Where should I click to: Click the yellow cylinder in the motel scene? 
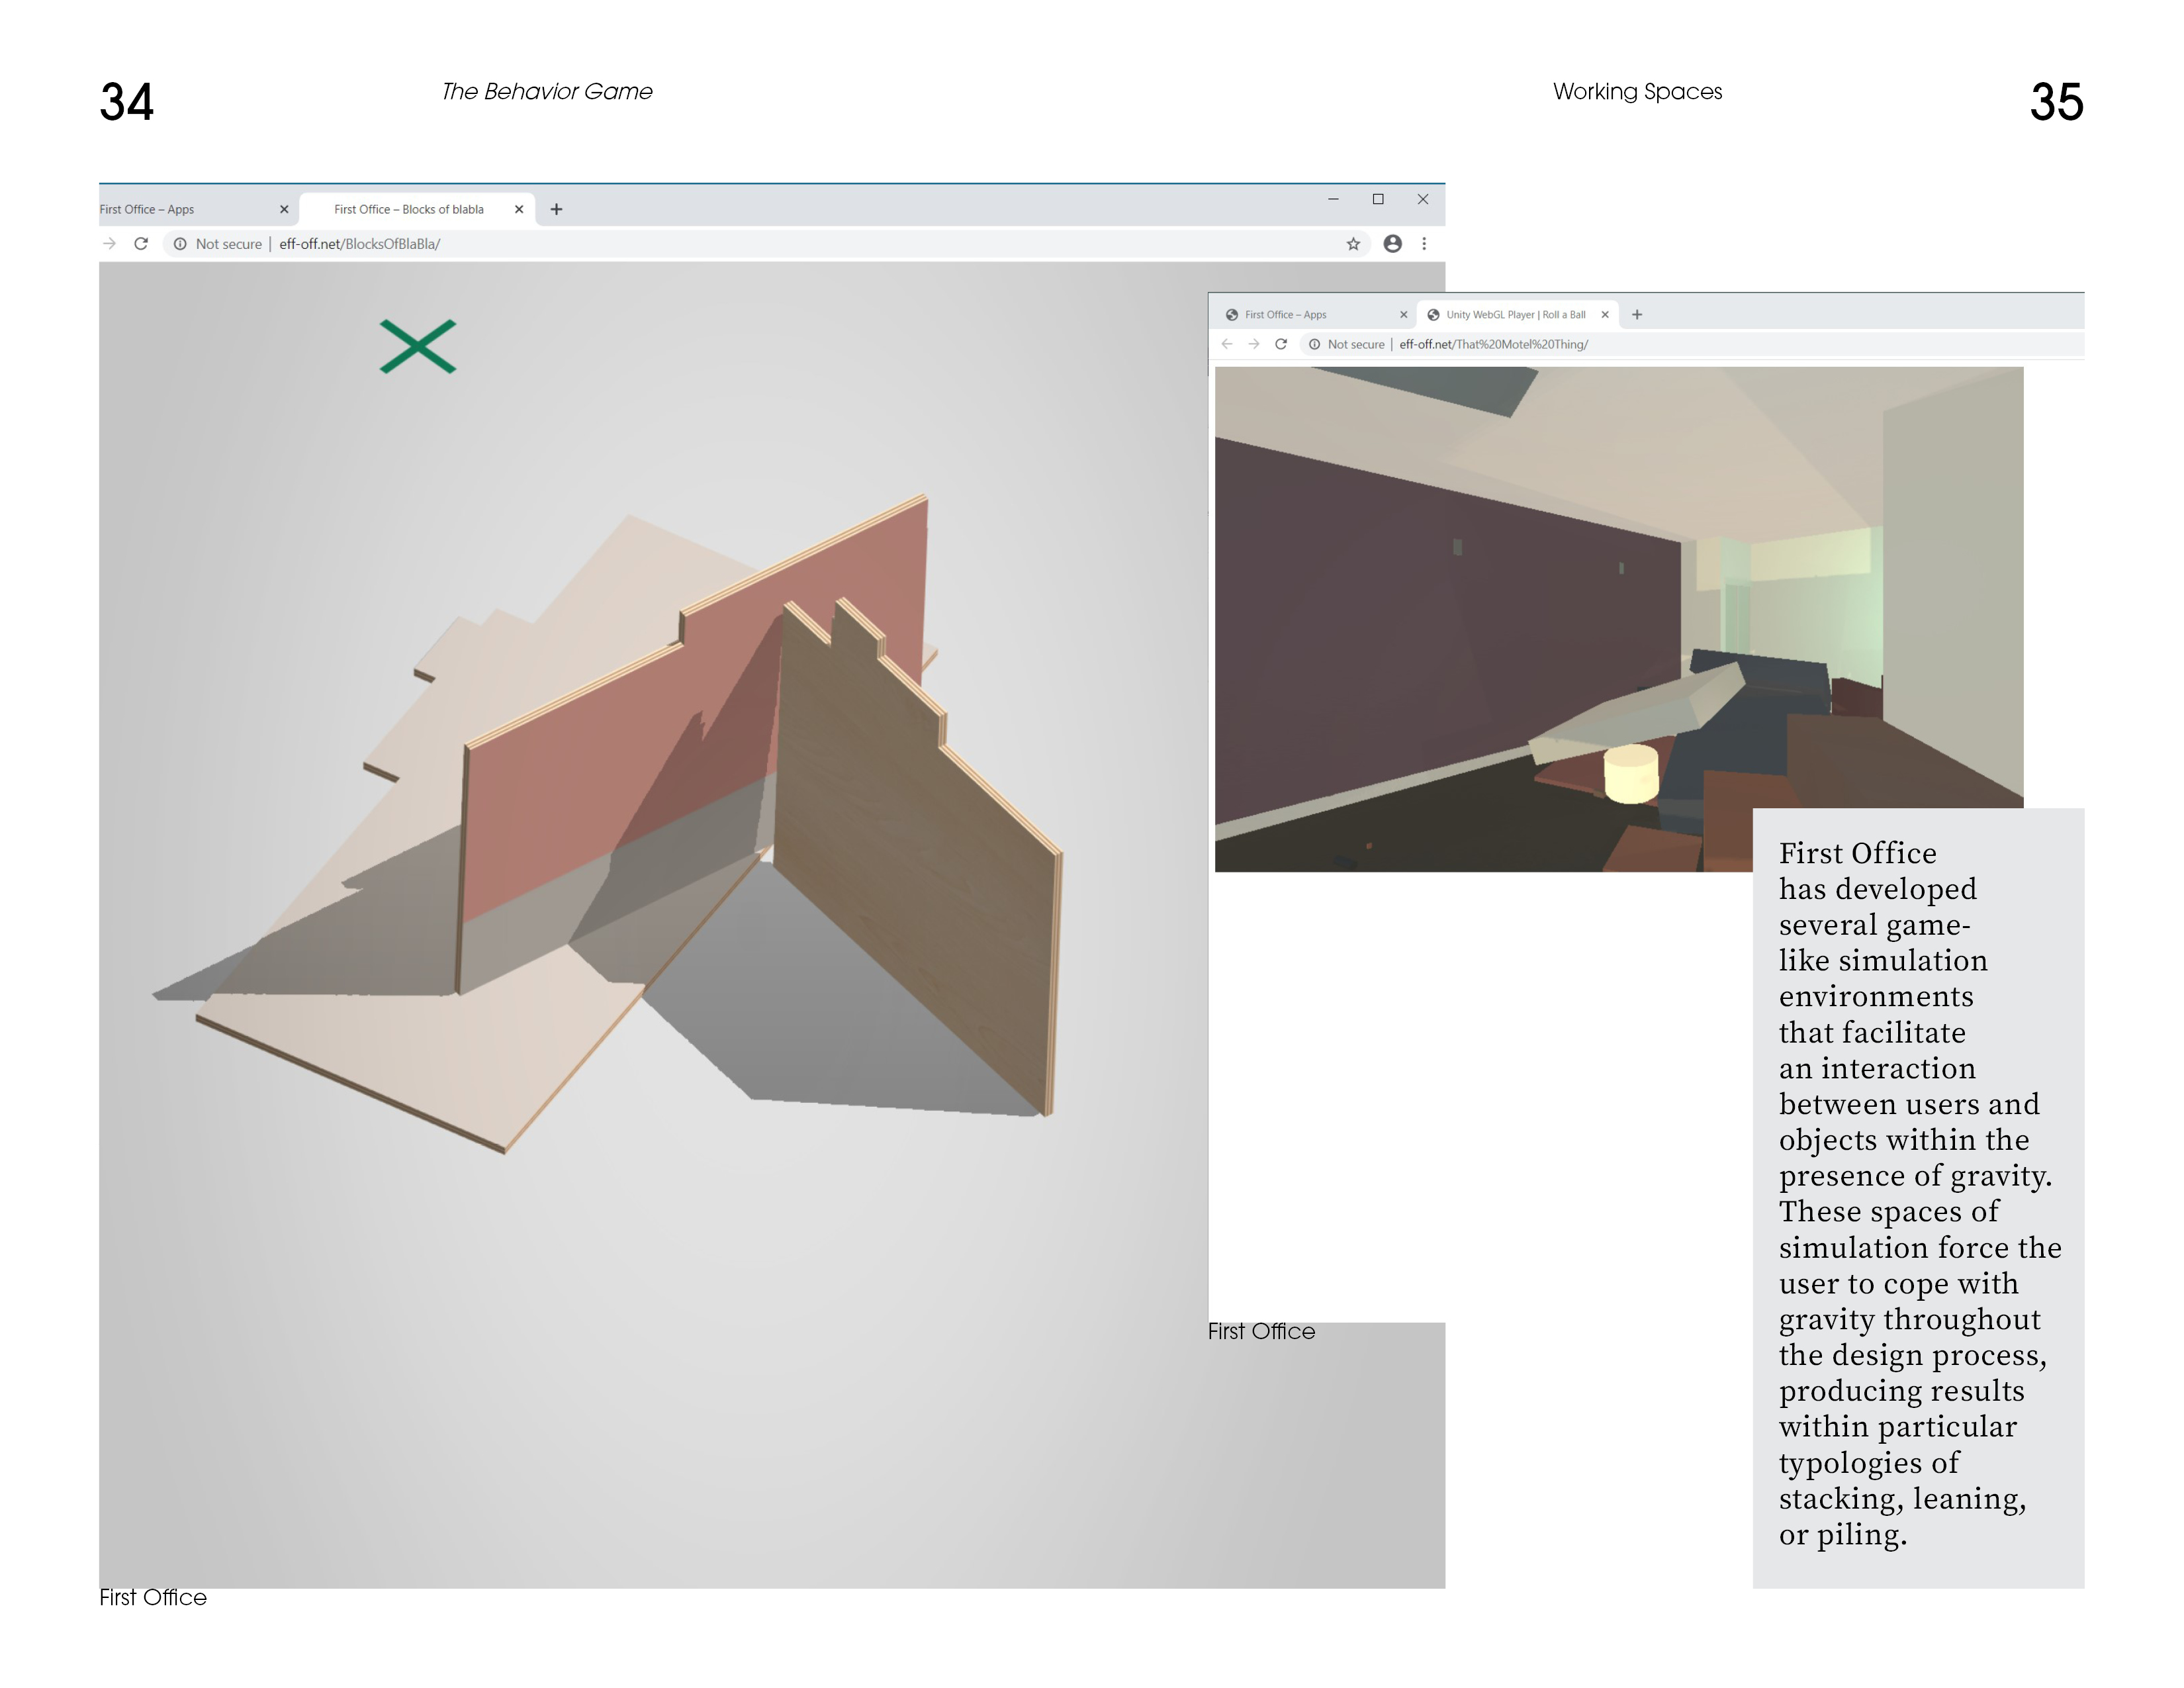tap(1631, 774)
